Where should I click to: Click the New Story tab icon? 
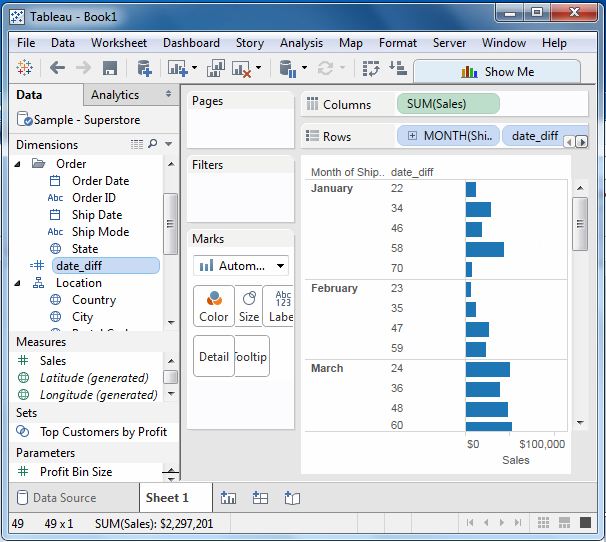292,497
